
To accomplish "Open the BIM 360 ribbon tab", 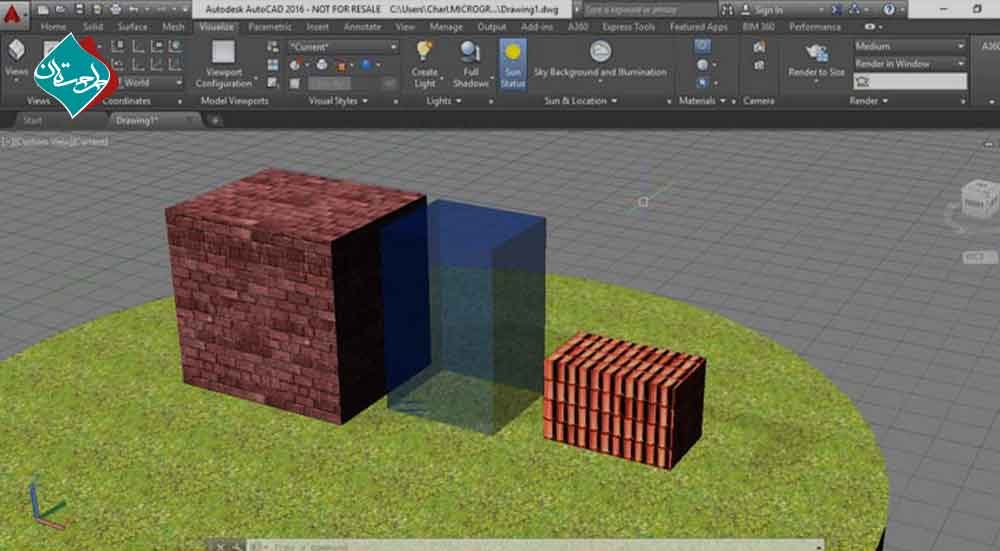I will (x=758, y=27).
